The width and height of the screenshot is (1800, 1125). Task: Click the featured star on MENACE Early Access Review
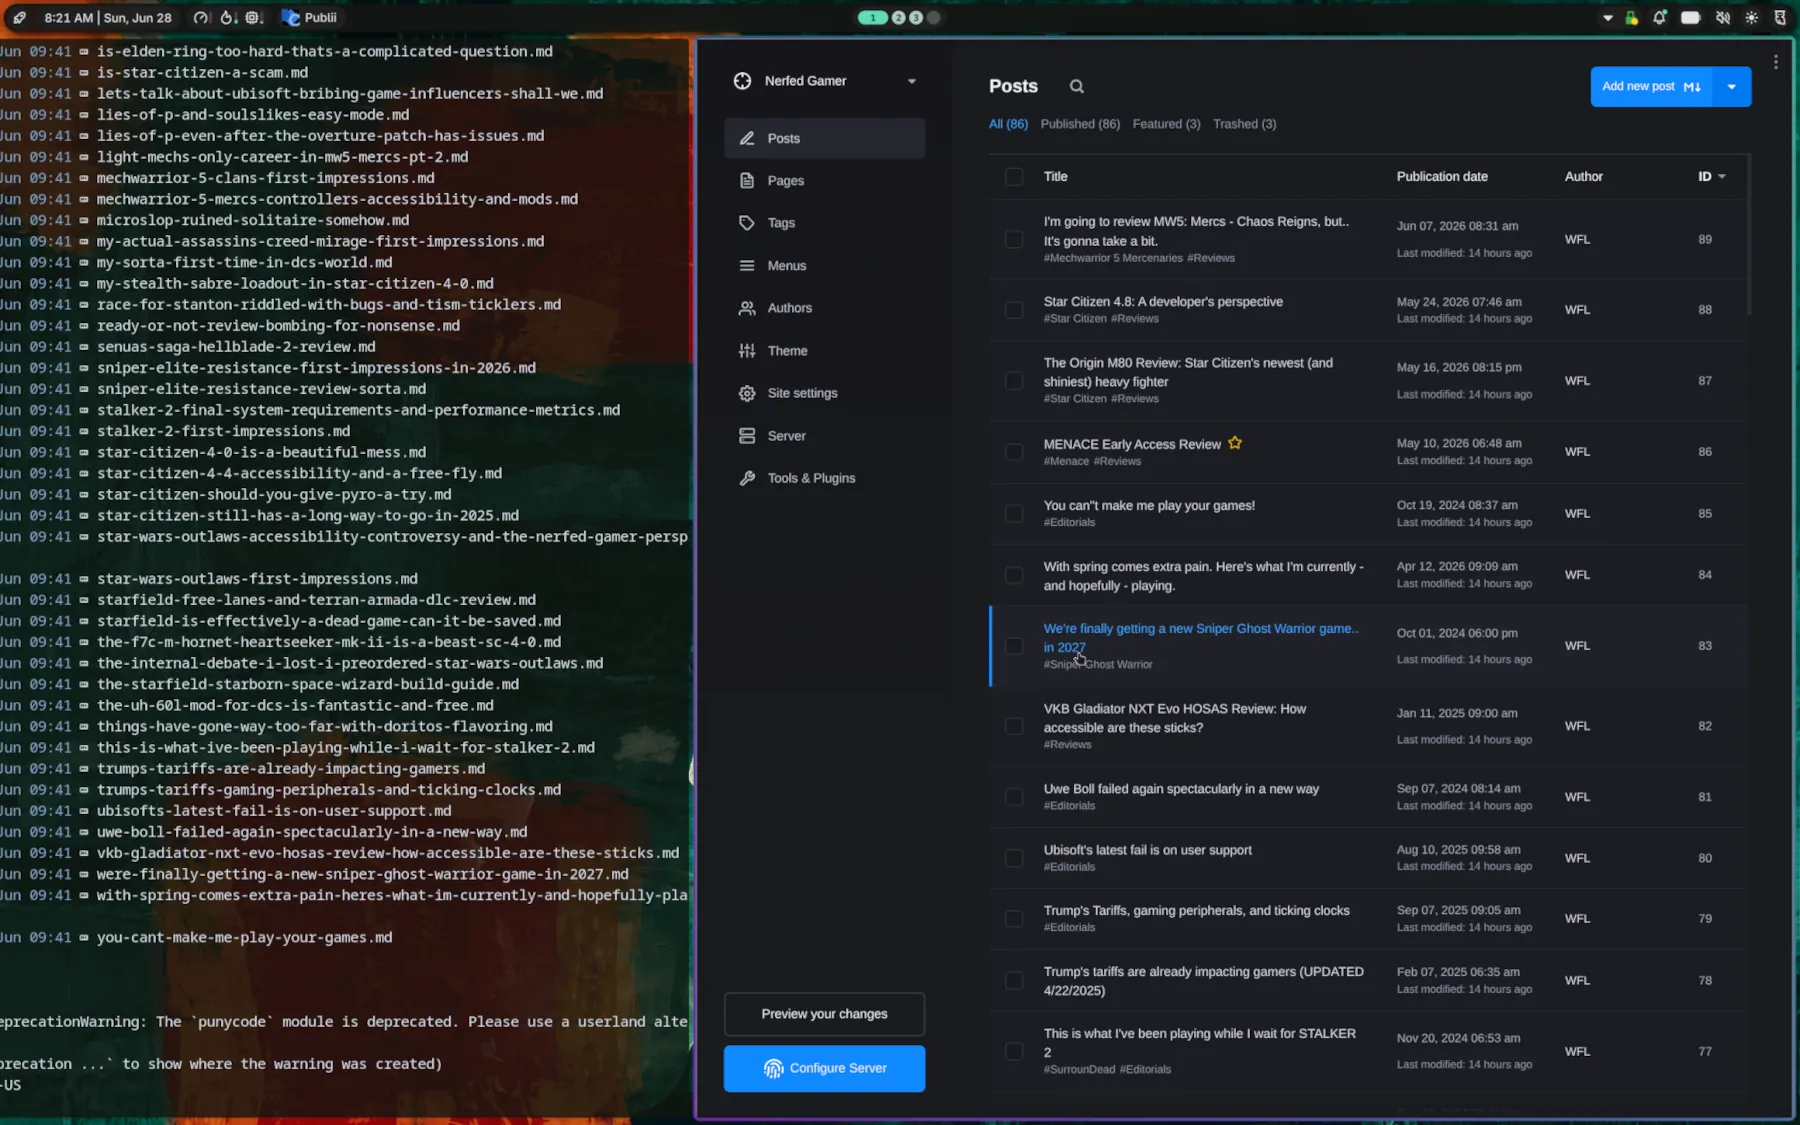coord(1235,443)
